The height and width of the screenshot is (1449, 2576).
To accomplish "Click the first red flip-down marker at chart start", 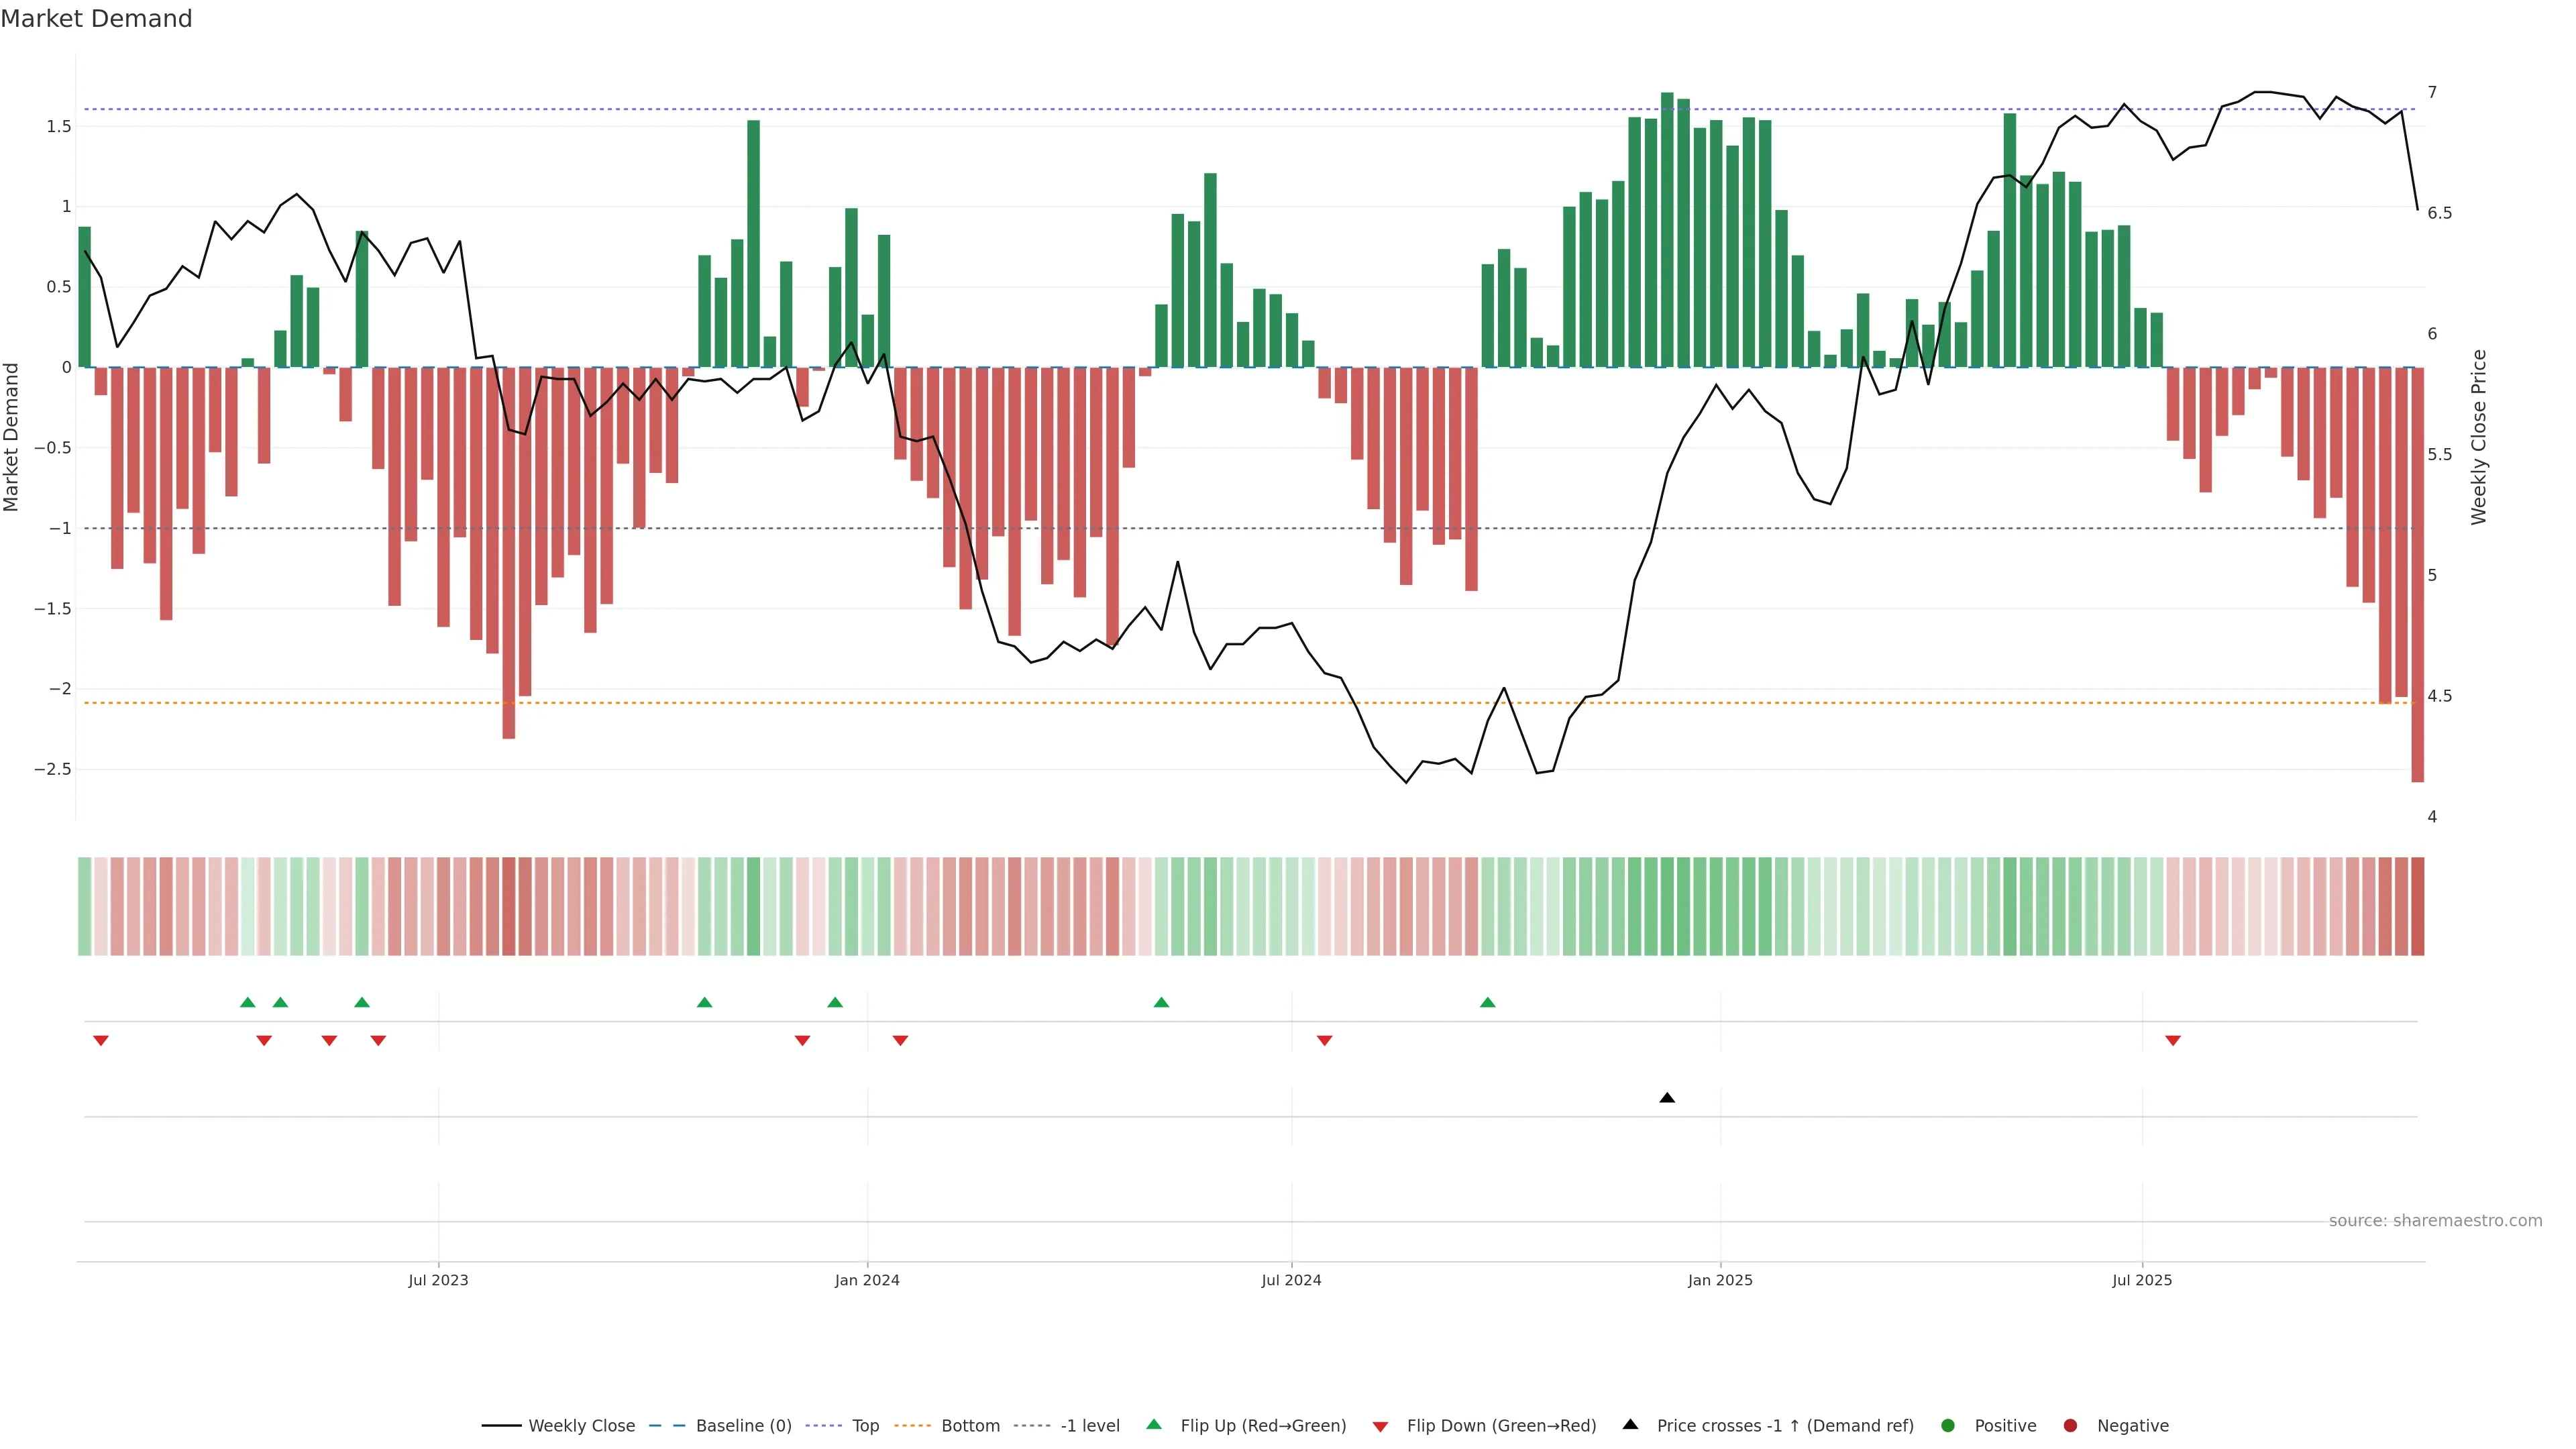I will [x=101, y=1041].
